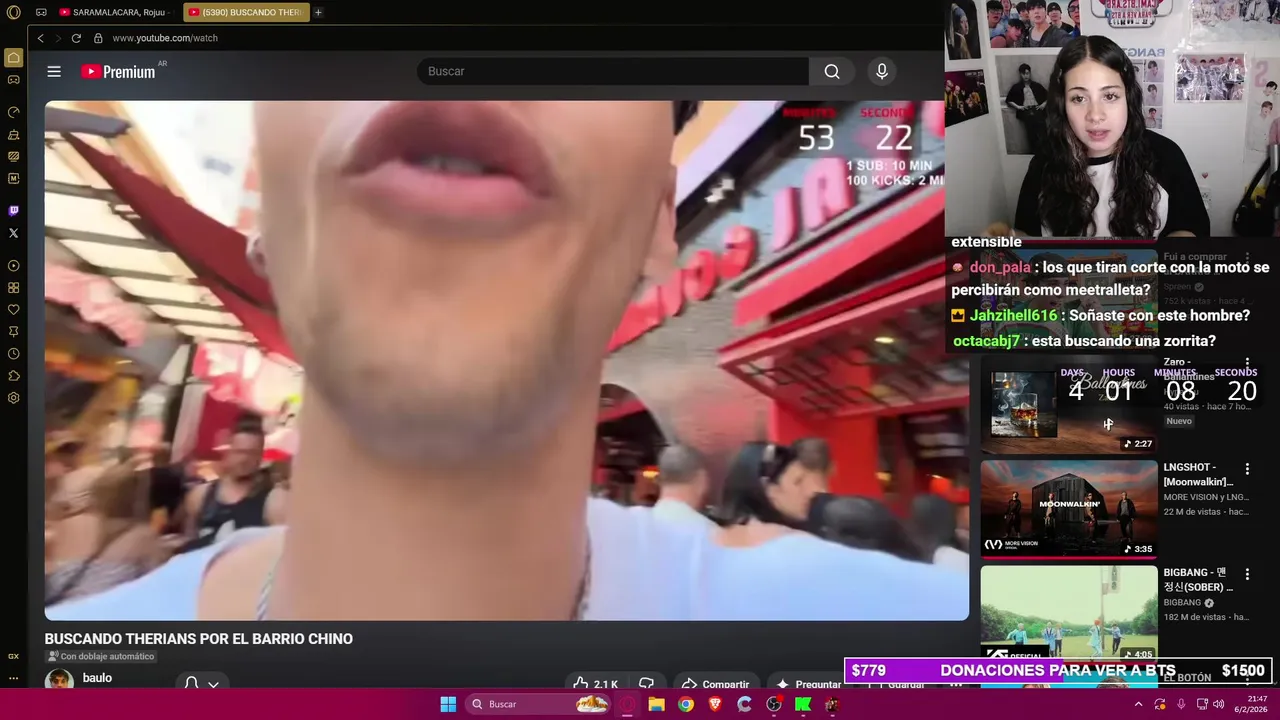Image resolution: width=1280 pixels, height=720 pixels.
Task: Click video title BUSCANDO THERIANS POR EL BARRIO CHINO
Action: 199,639
